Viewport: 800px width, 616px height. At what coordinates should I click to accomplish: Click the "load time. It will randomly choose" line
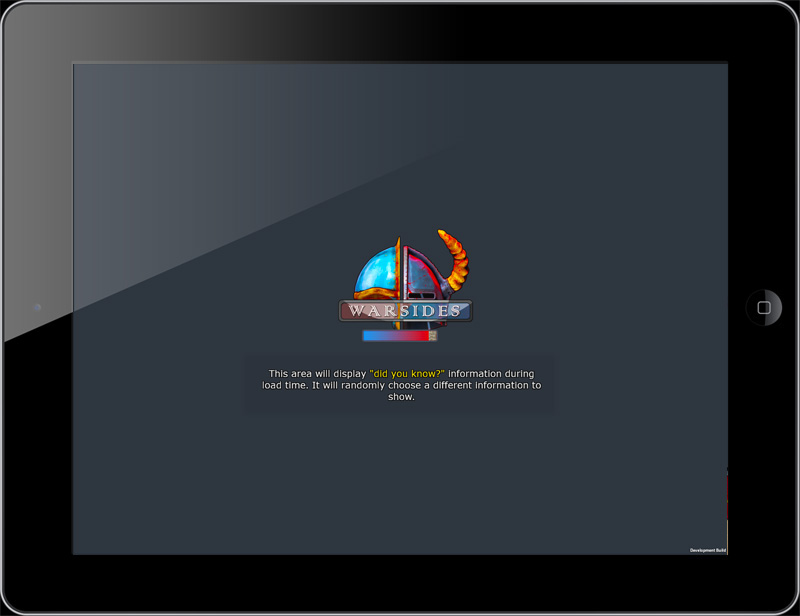click(402, 385)
